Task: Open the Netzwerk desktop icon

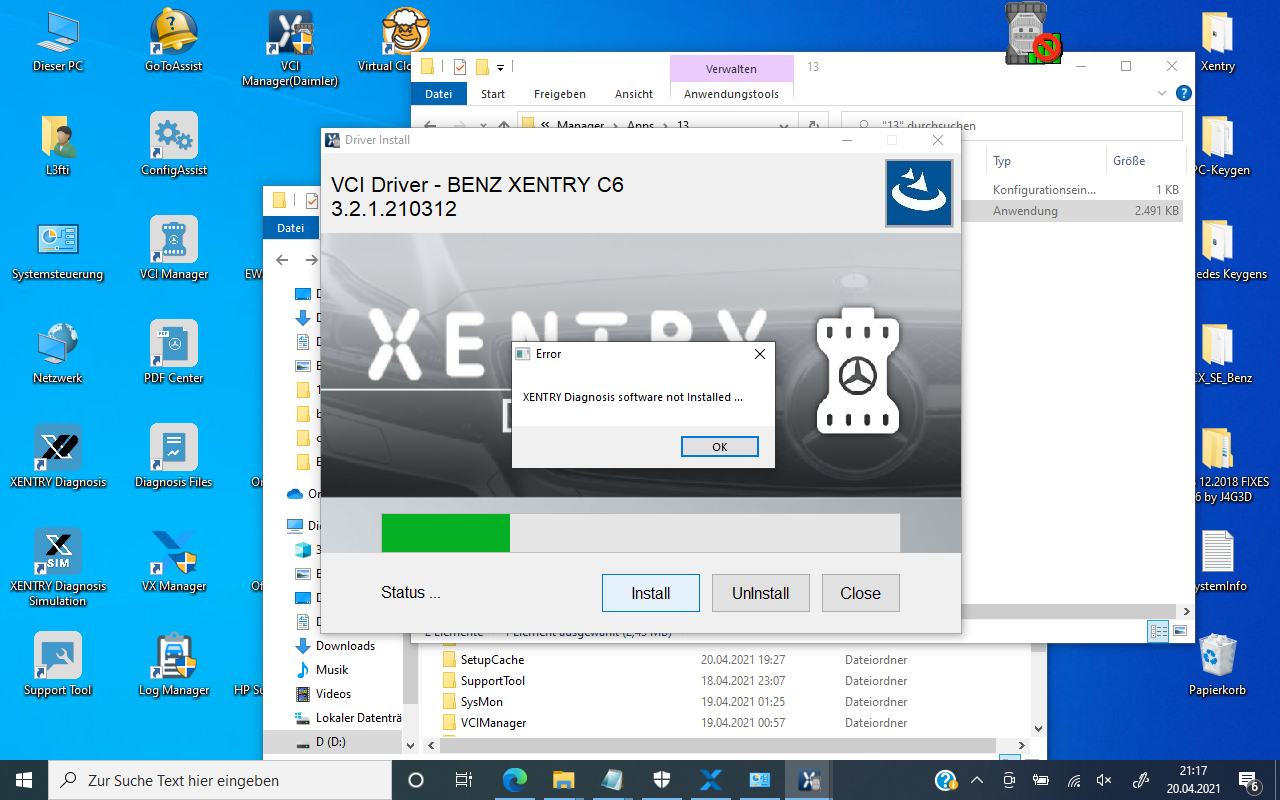Action: [58, 352]
